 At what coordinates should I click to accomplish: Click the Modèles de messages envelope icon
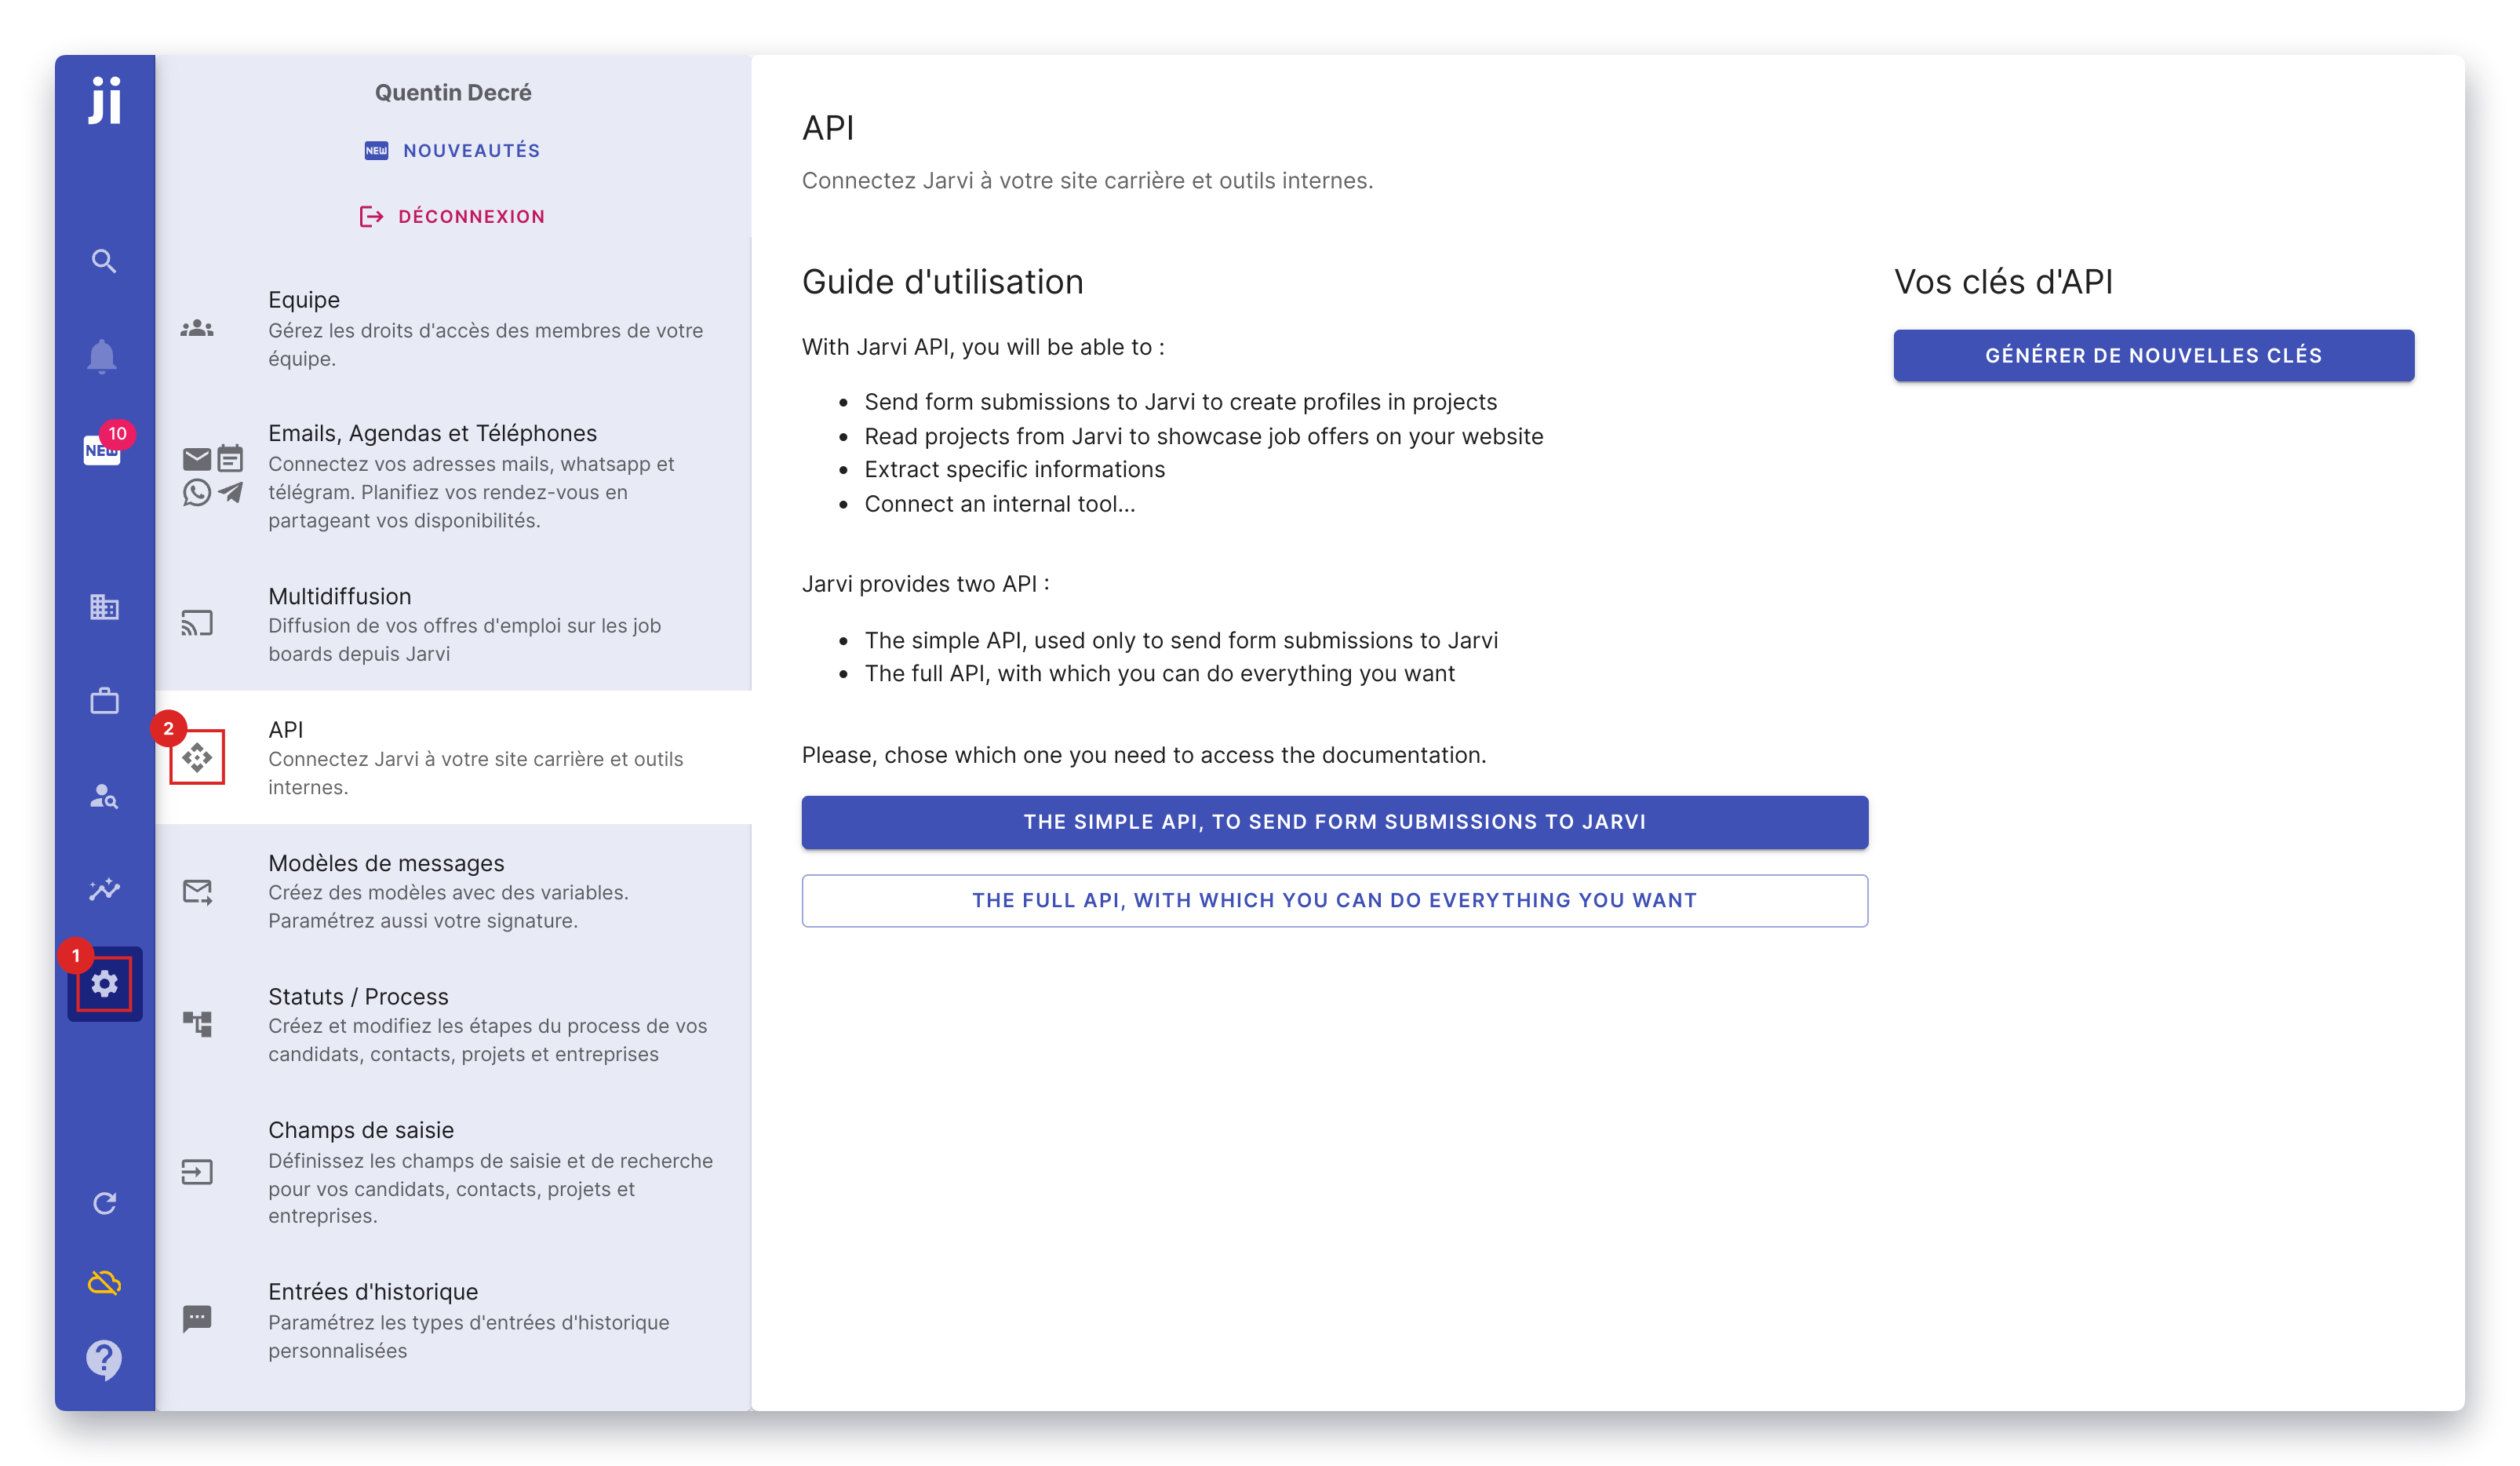point(197,891)
